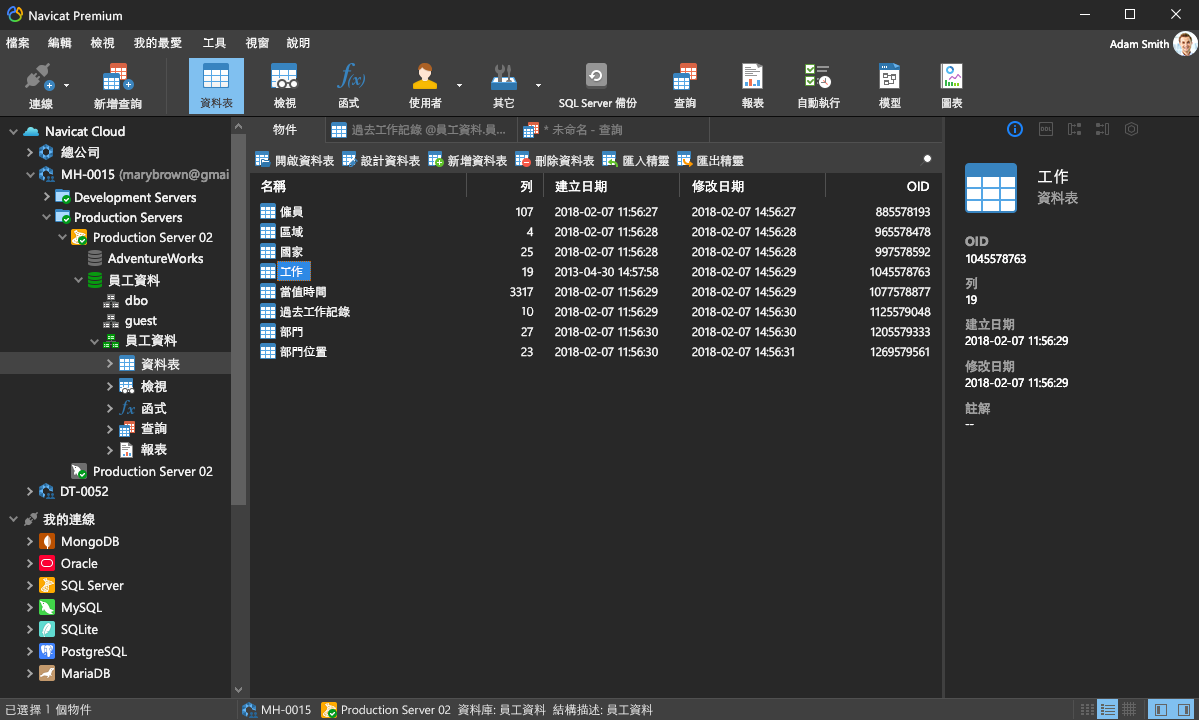
Task: Click the hexagon icon in info panel
Action: pos(1132,129)
